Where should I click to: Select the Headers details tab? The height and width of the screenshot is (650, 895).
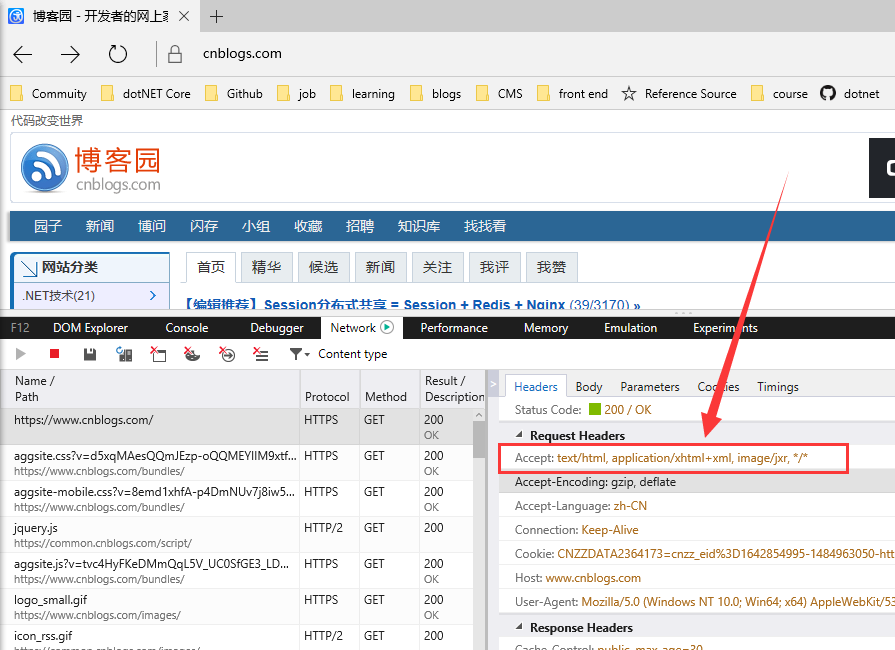click(535, 386)
